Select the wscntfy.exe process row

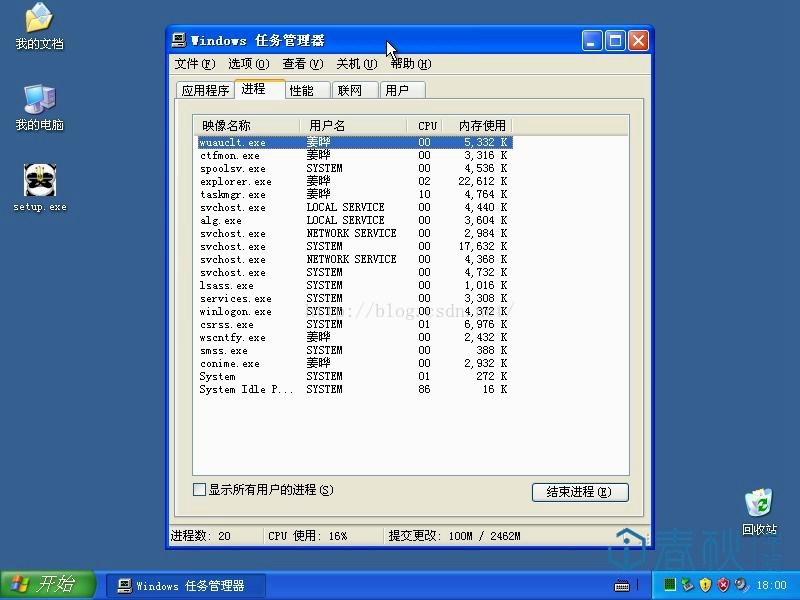(x=355, y=337)
